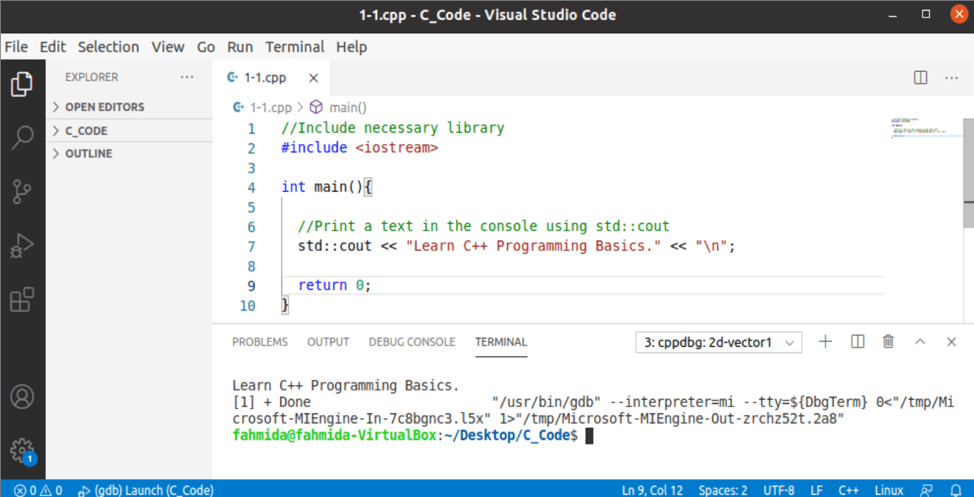Split the terminal panel
The image size is (974, 497).
coord(857,341)
